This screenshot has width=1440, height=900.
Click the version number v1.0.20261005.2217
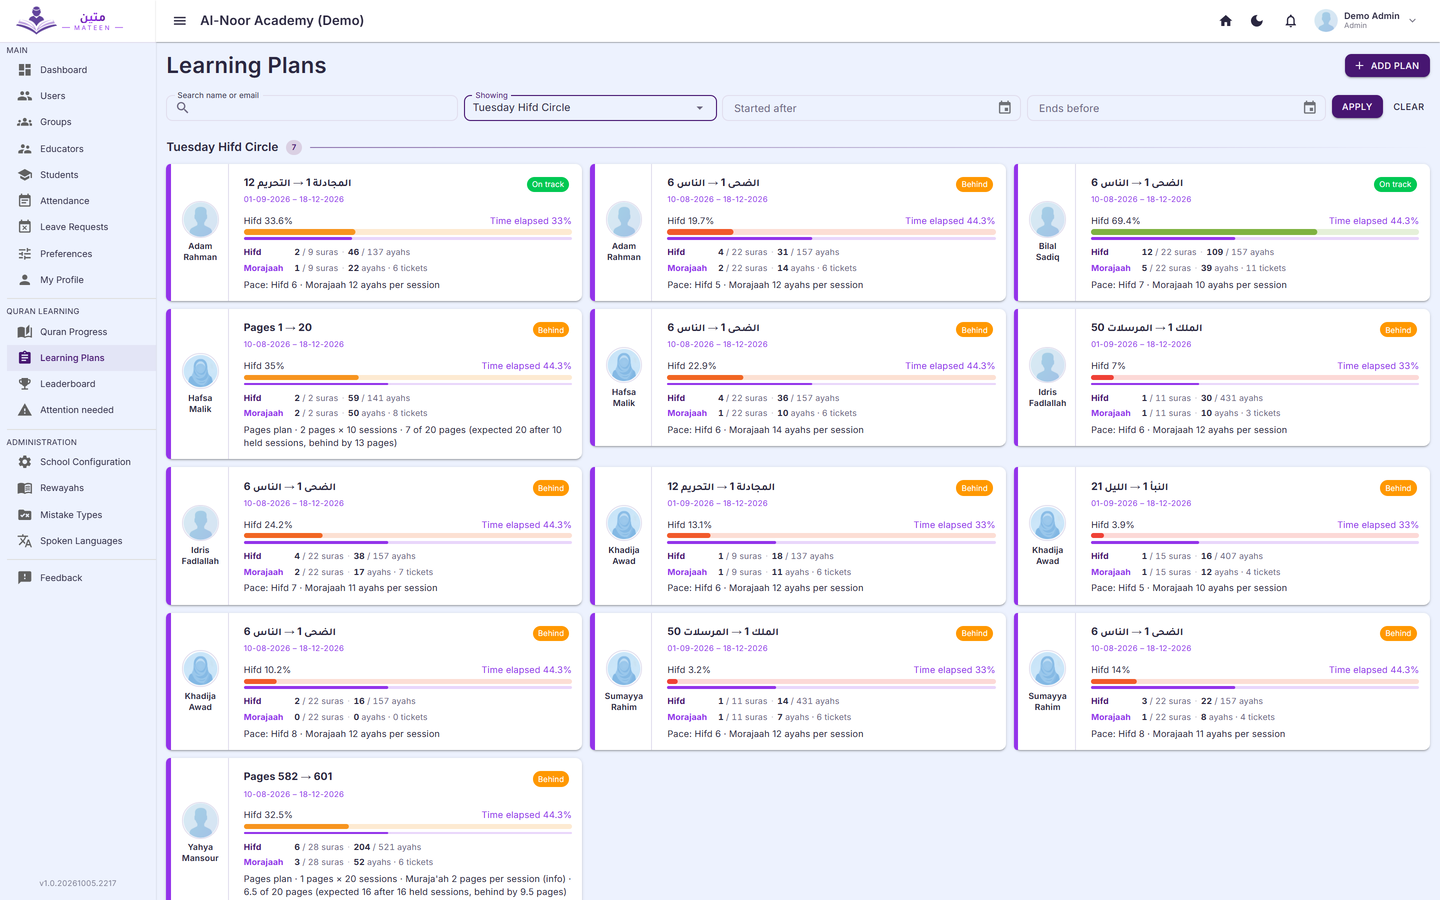[78, 883]
